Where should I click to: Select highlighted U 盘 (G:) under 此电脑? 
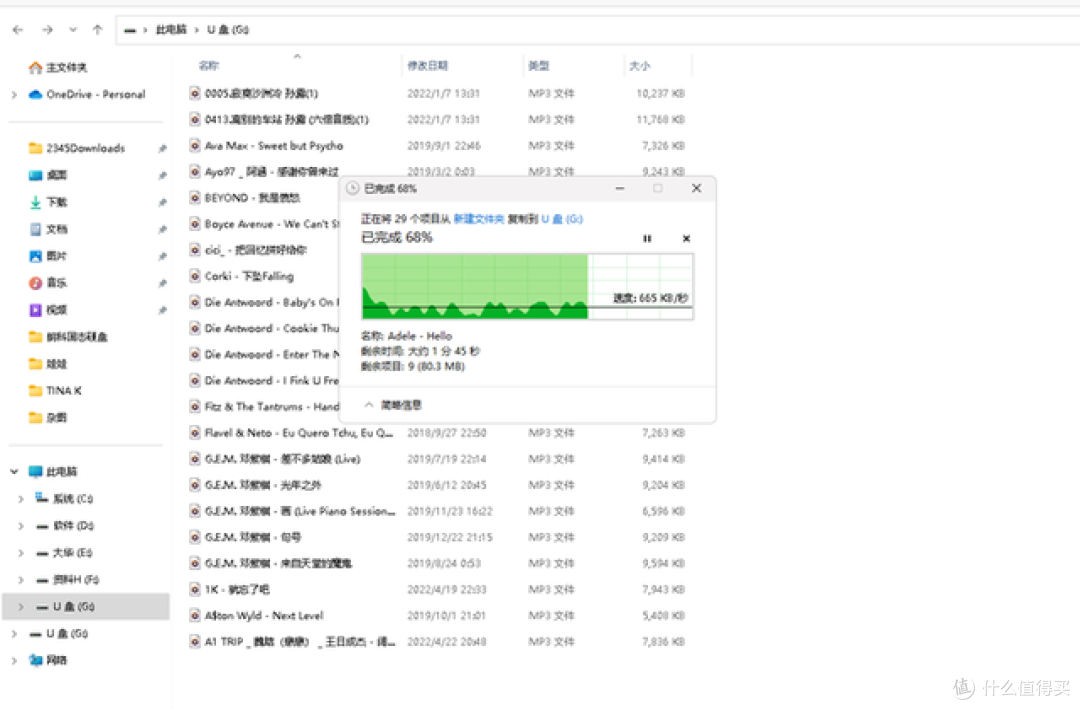(x=86, y=607)
